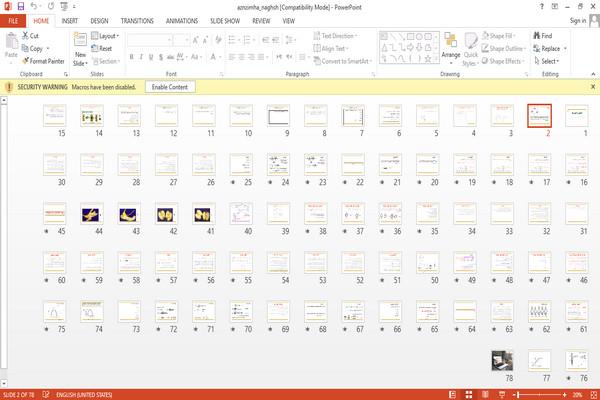Click Convert to SmartArt button
600x400 pixels.
342,61
